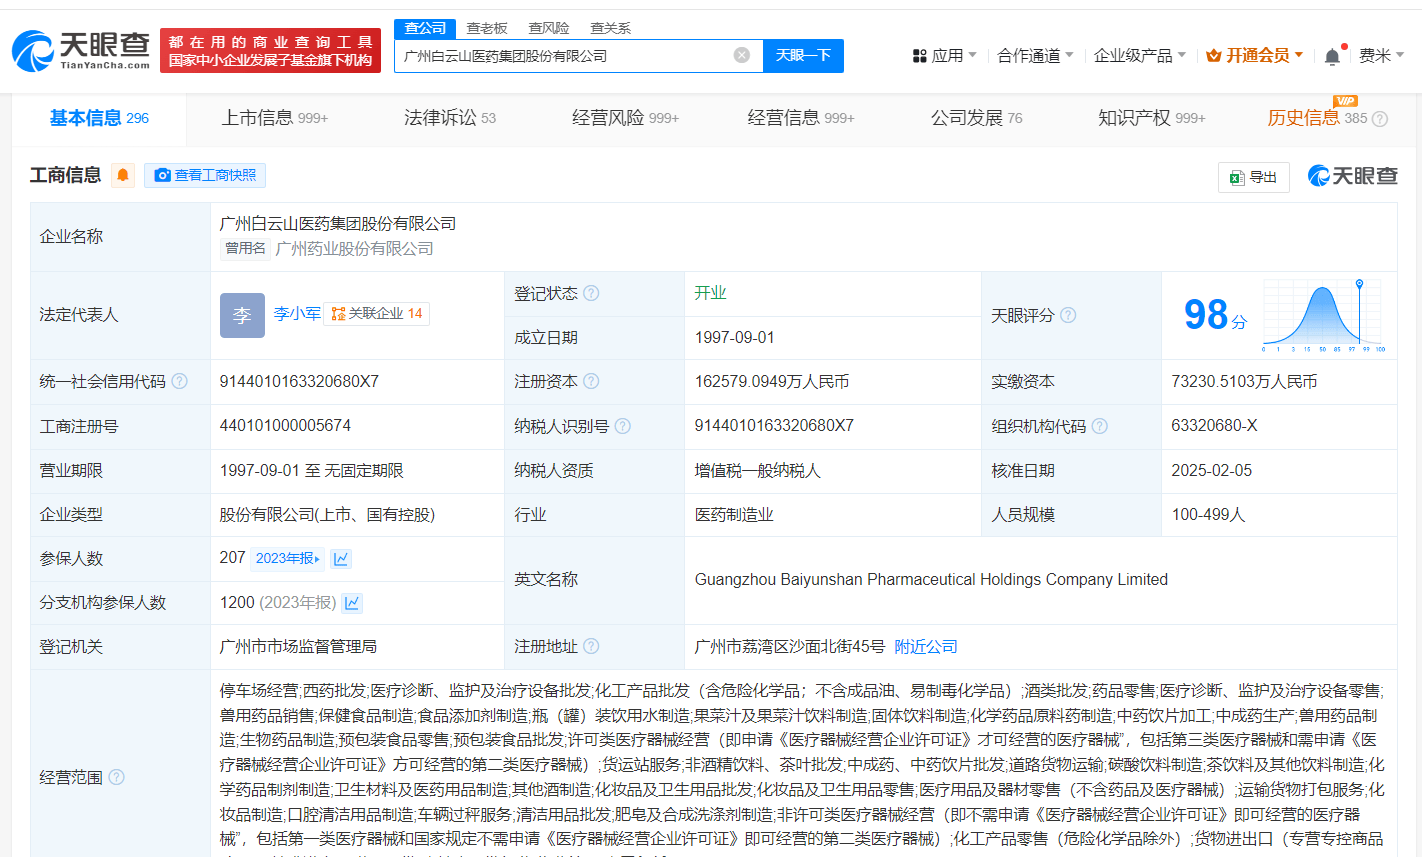Switch to the 法律诉讼 53 tab
1422x857 pixels.
coord(450,118)
